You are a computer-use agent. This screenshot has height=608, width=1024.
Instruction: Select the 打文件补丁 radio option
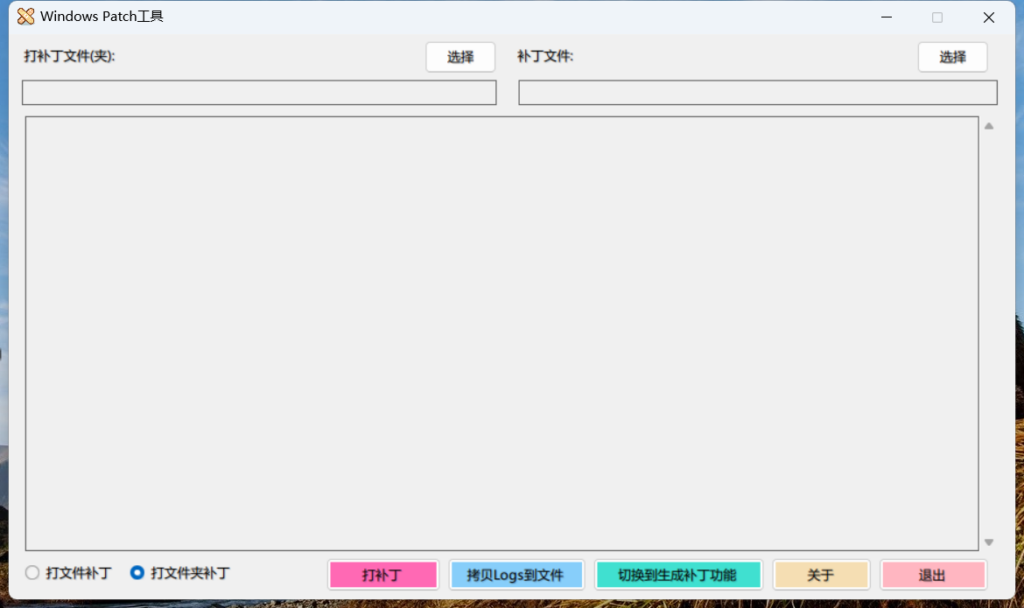pos(31,573)
